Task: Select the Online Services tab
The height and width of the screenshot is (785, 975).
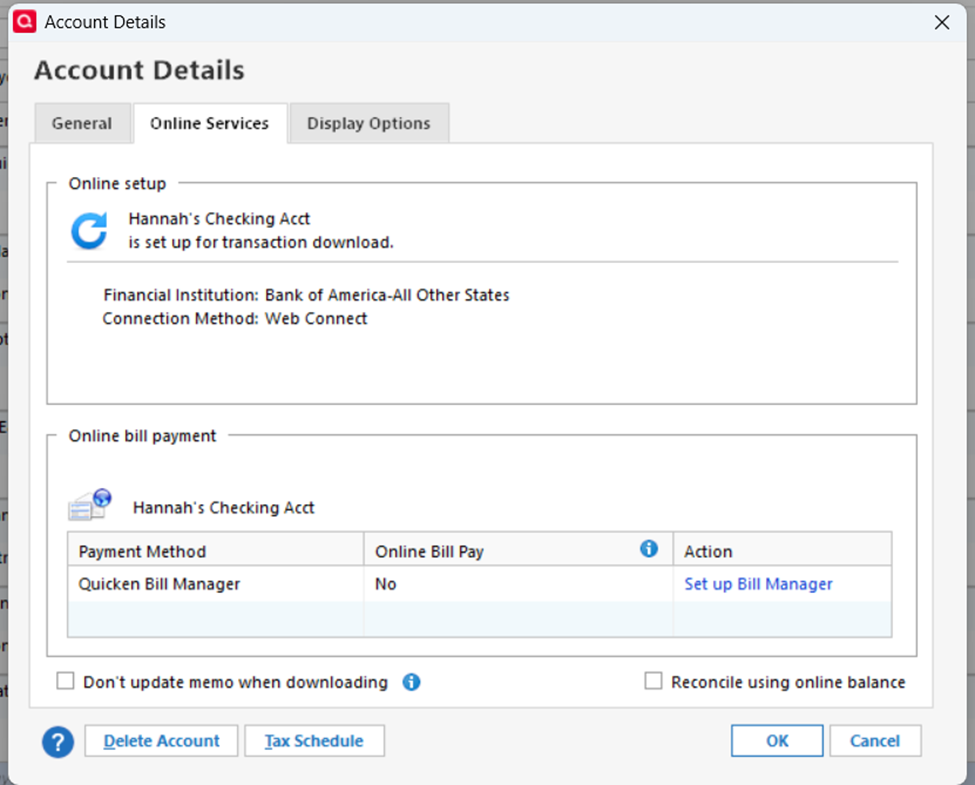Action: tap(209, 124)
